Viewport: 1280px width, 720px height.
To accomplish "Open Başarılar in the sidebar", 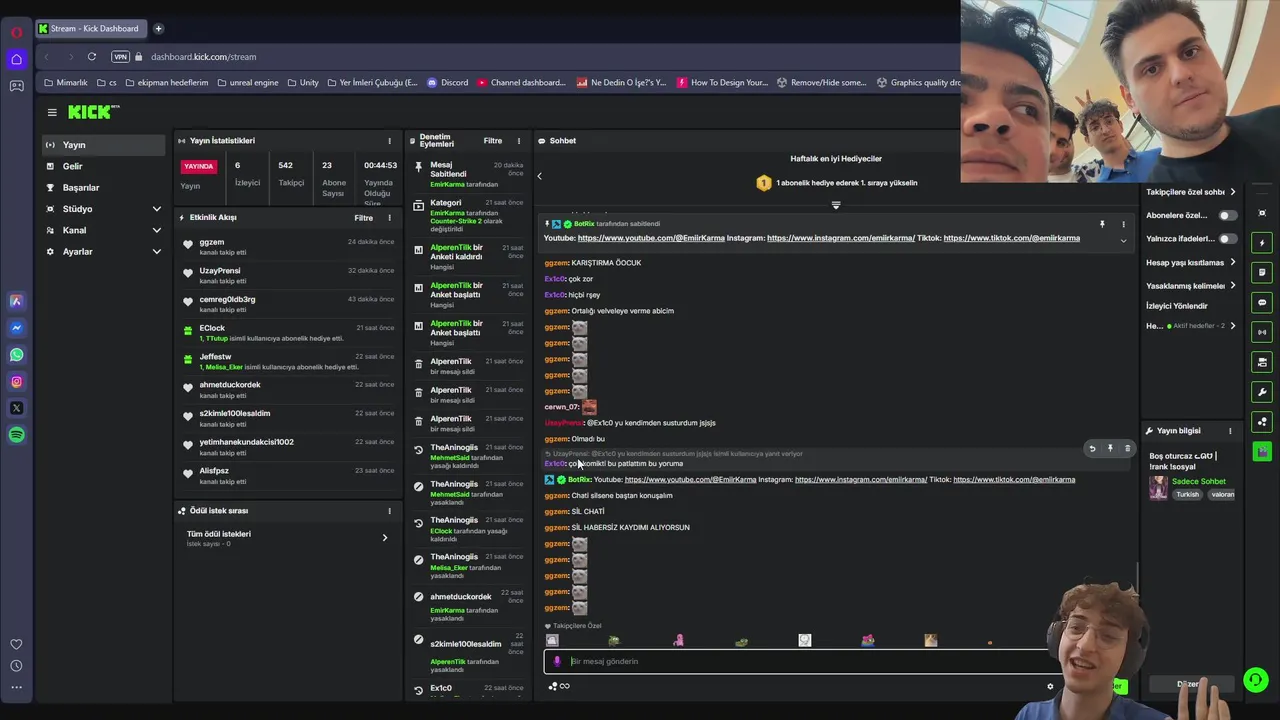I will click(103, 187).
